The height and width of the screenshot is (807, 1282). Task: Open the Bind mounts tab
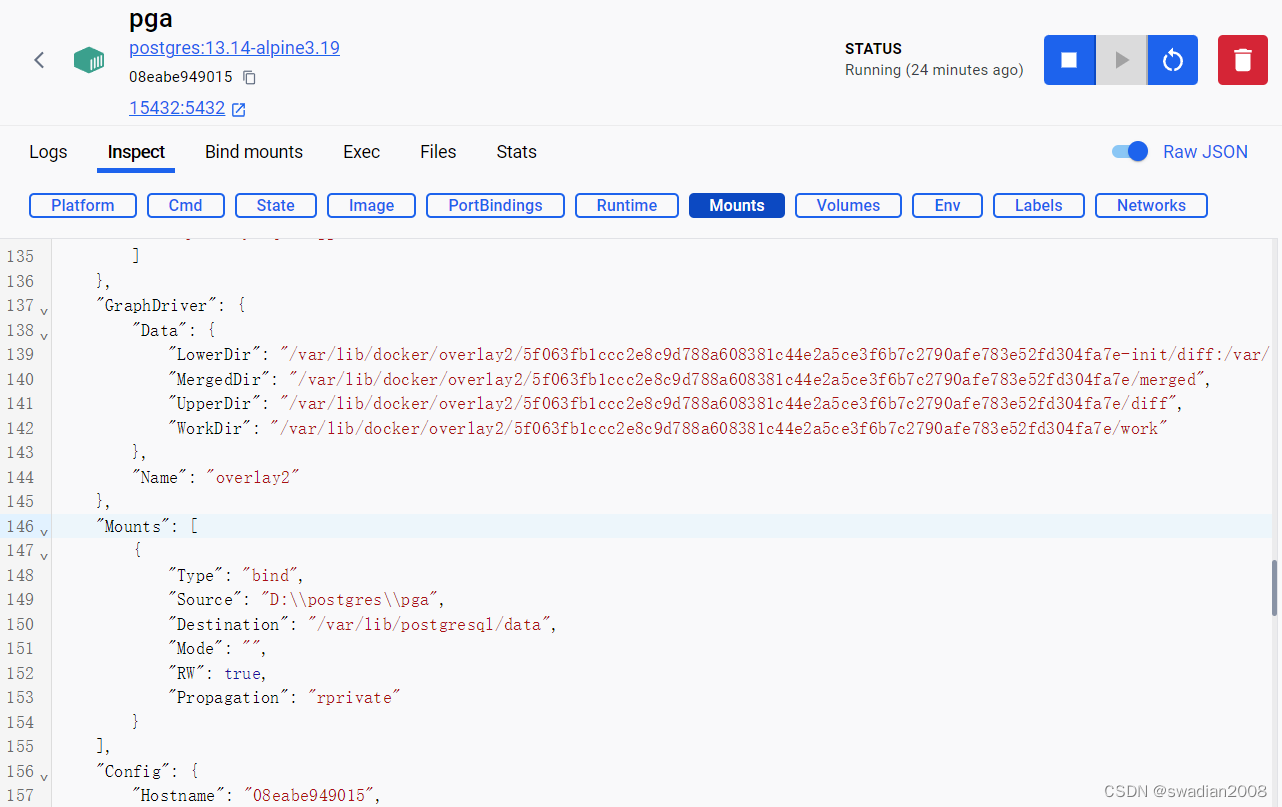click(x=254, y=152)
